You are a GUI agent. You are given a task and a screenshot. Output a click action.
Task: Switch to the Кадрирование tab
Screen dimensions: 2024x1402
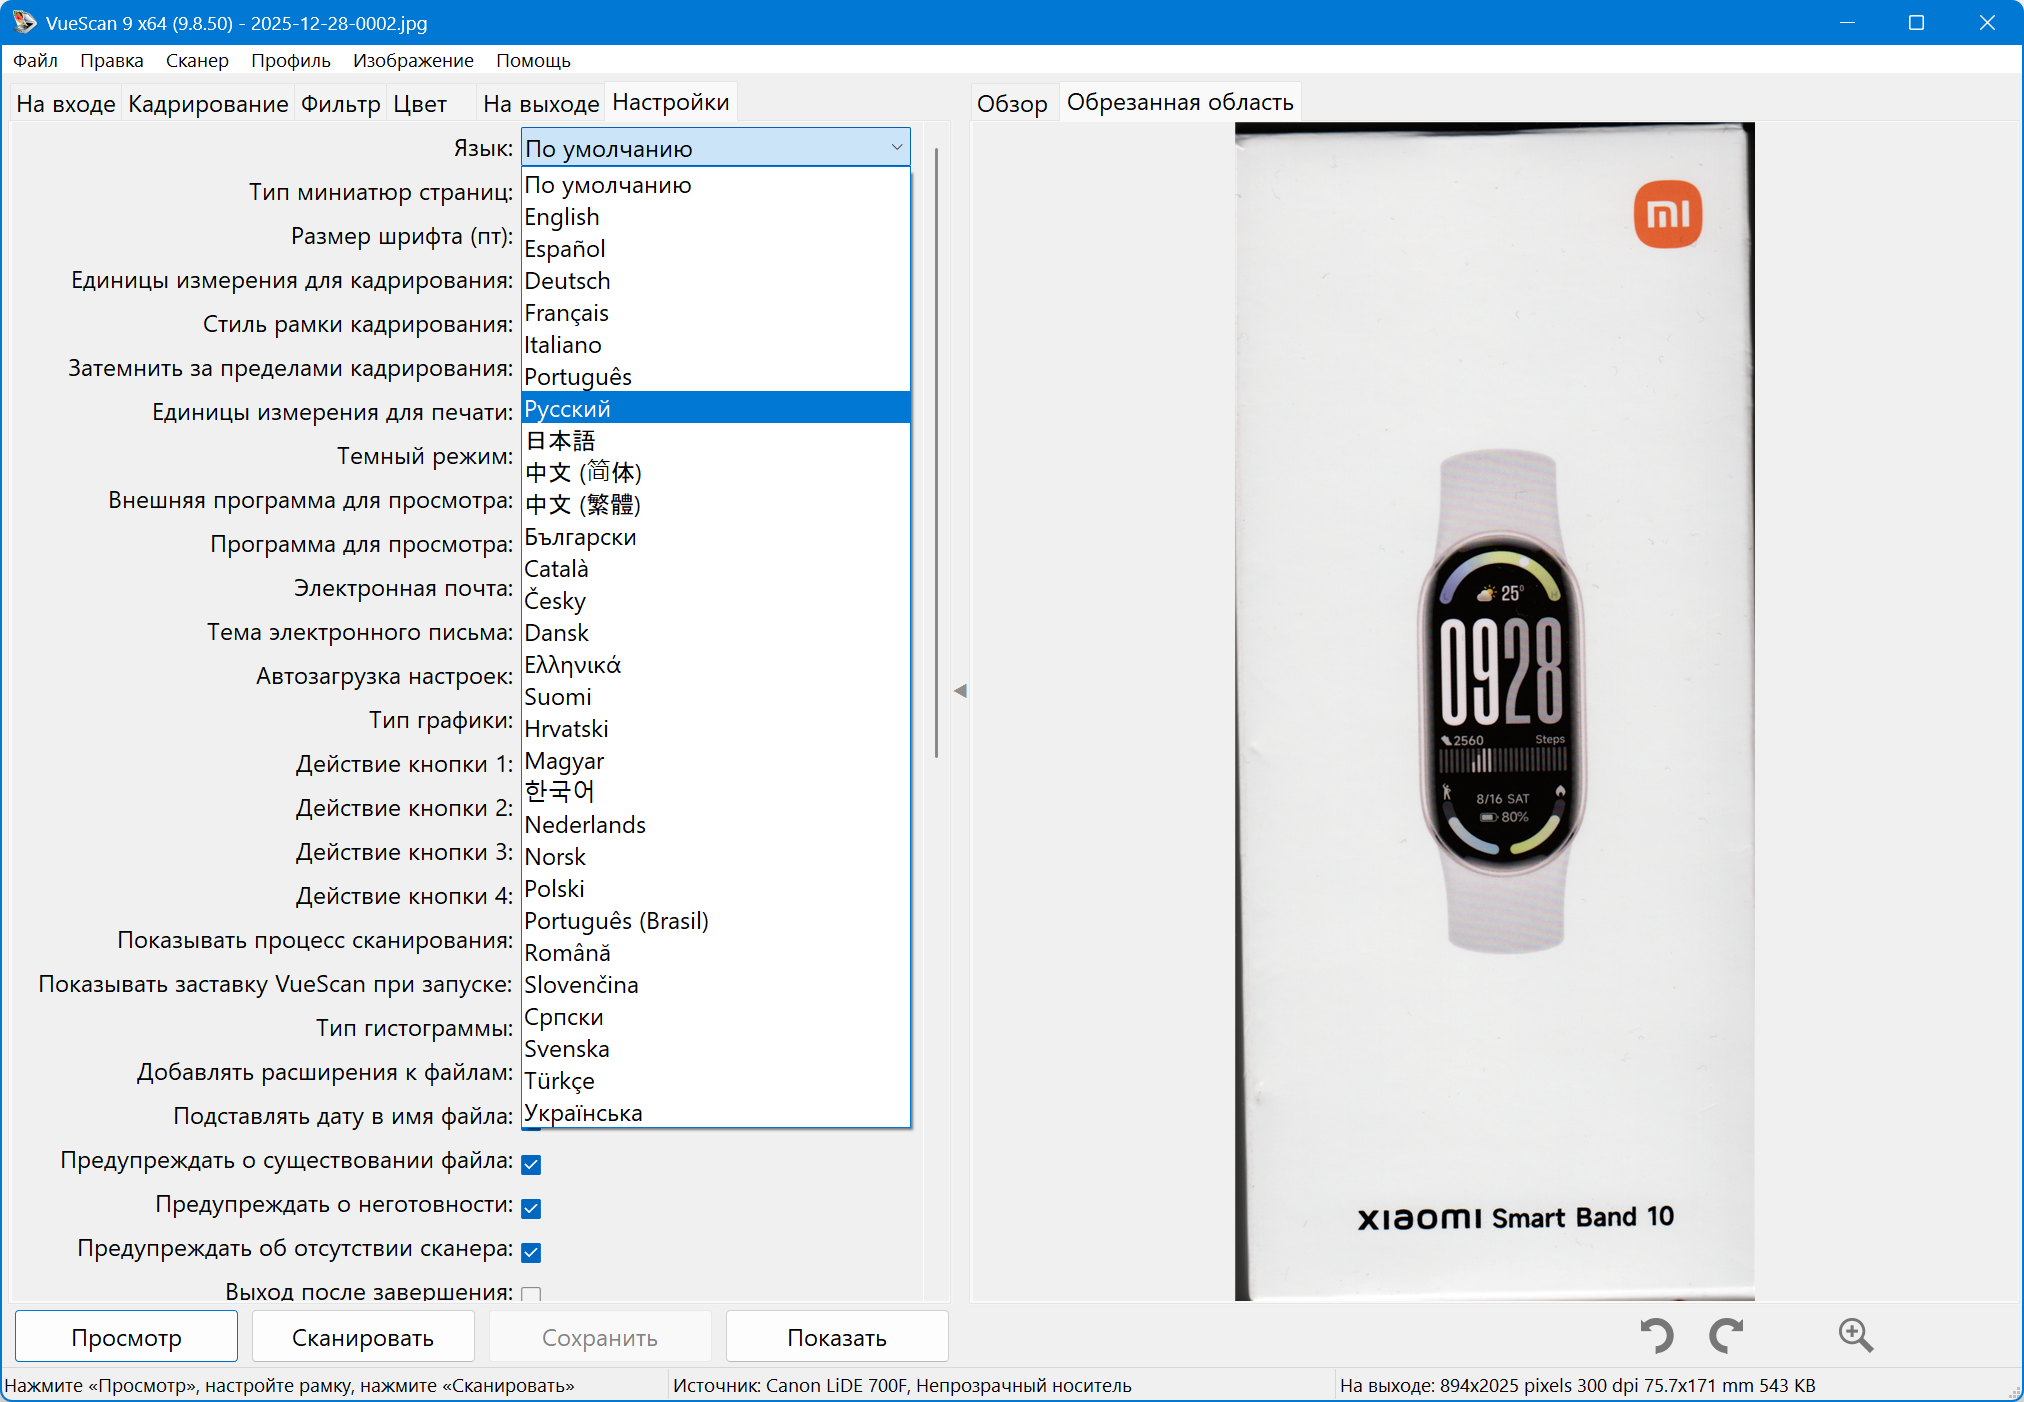[x=208, y=104]
